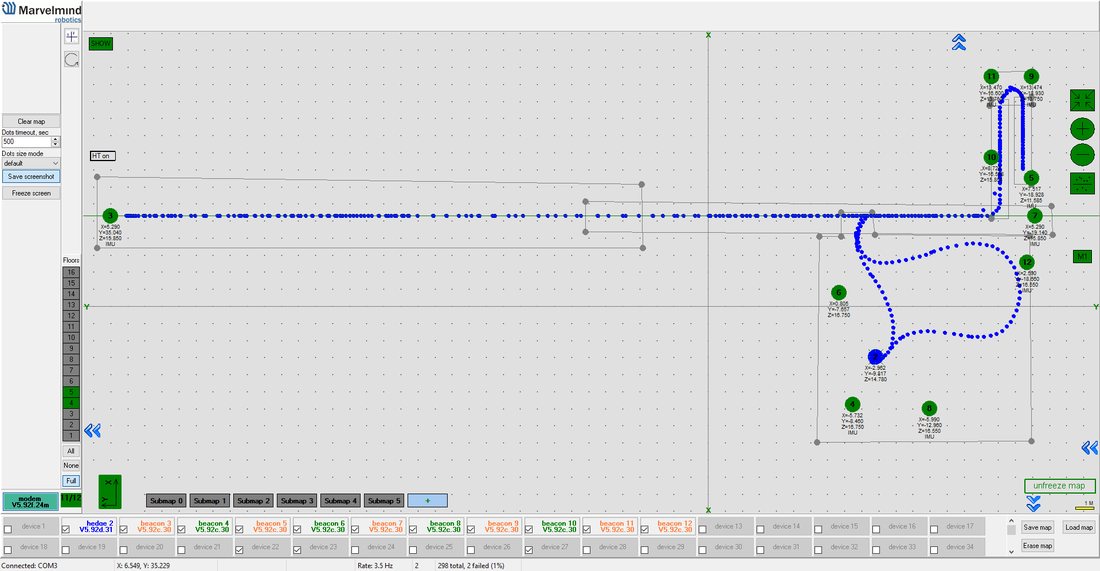Click the Save screenshot button

coord(31,177)
